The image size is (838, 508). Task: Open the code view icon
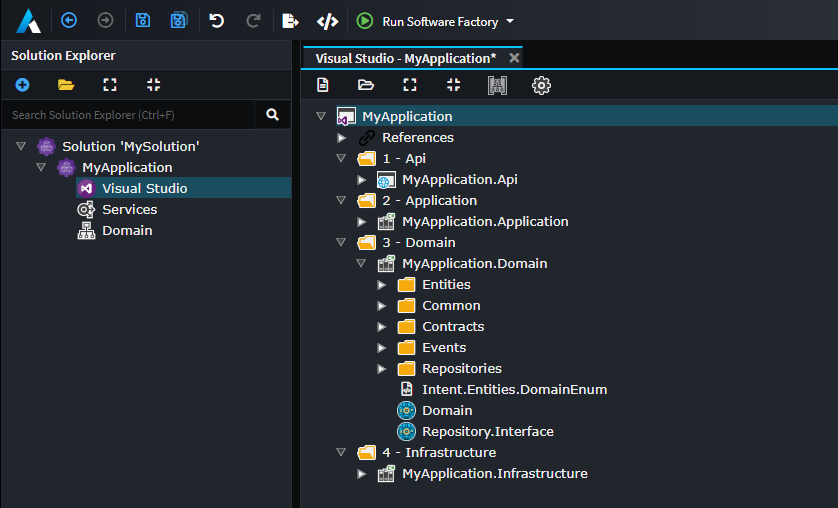pyautogui.click(x=327, y=21)
